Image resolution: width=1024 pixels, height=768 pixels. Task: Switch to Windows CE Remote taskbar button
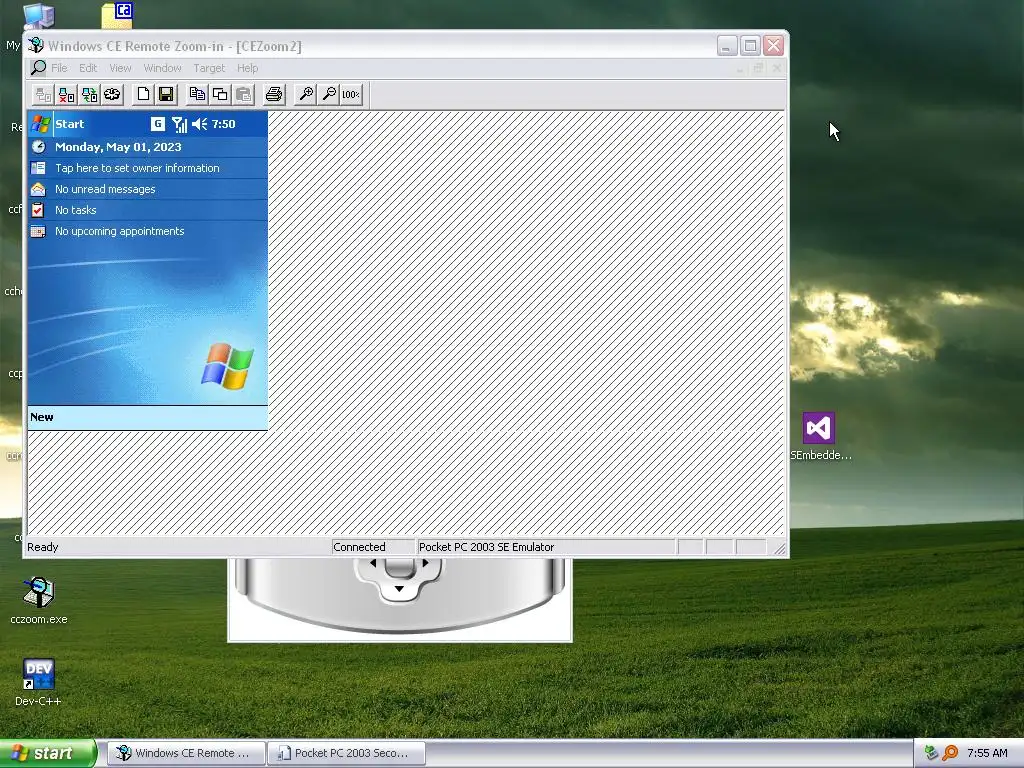(x=186, y=753)
